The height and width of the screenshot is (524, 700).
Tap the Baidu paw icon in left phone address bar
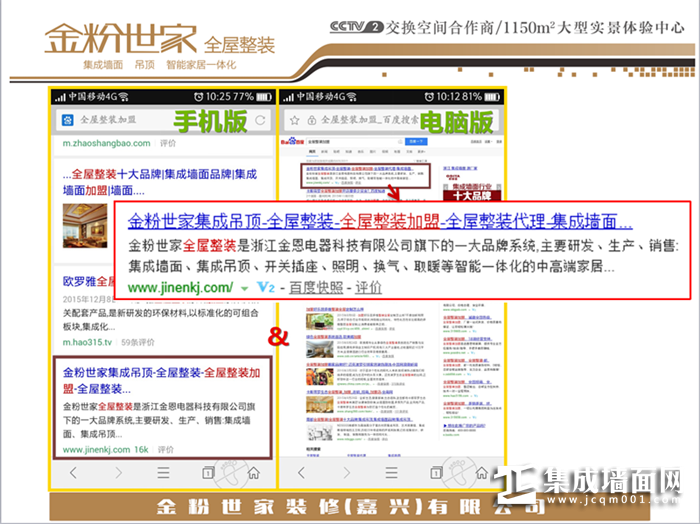click(x=68, y=120)
